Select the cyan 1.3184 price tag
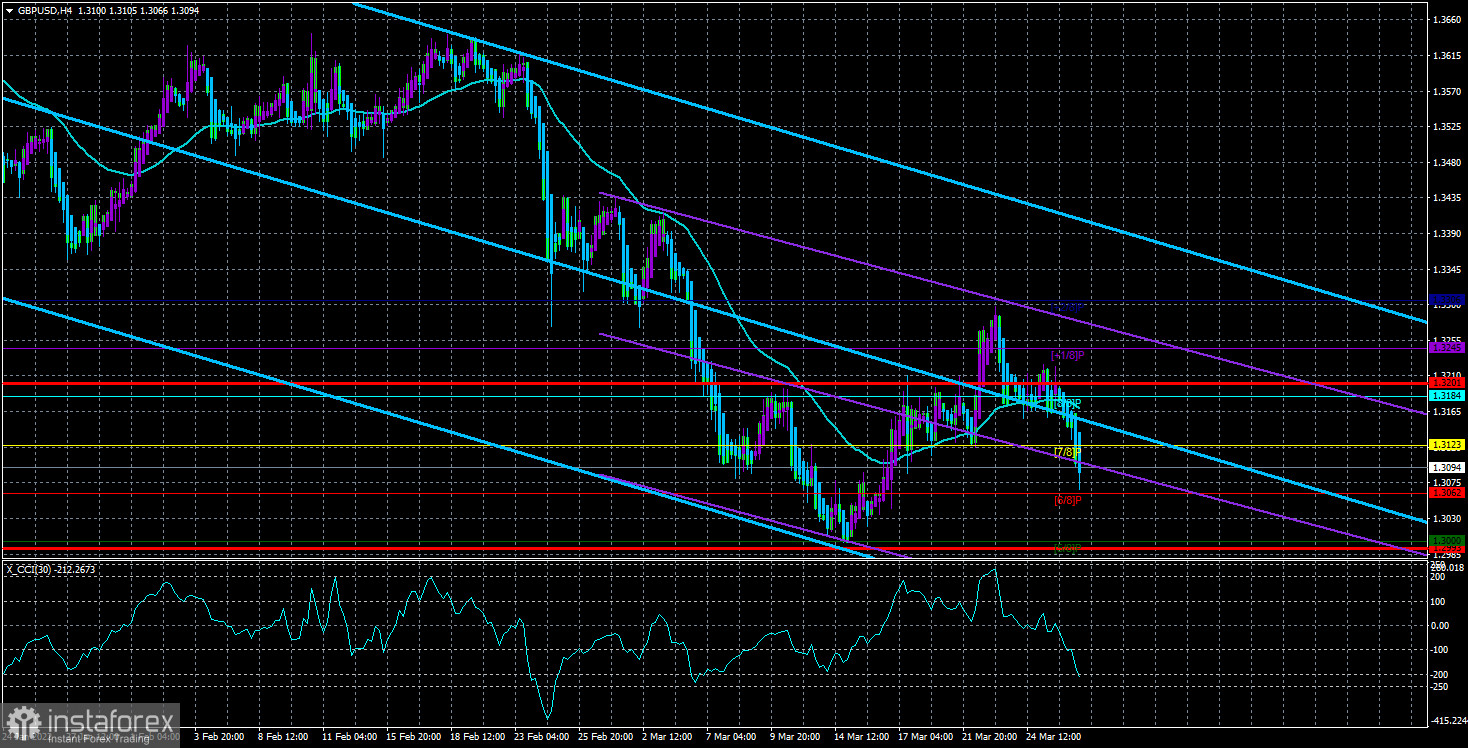This screenshot has height=748, width=1468. [1447, 396]
